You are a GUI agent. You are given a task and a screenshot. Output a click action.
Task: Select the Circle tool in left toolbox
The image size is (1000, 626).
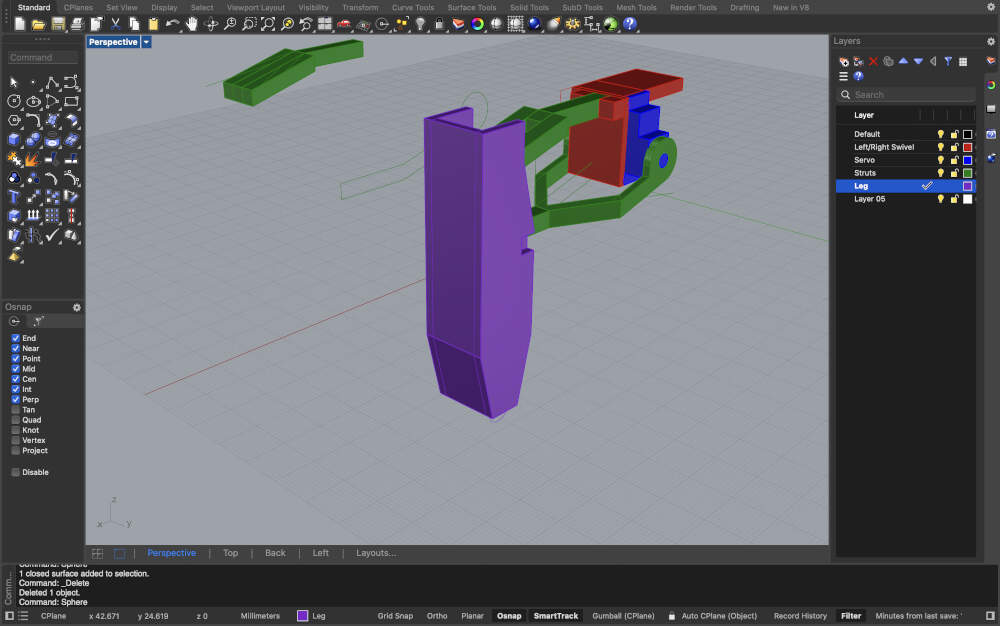point(14,101)
